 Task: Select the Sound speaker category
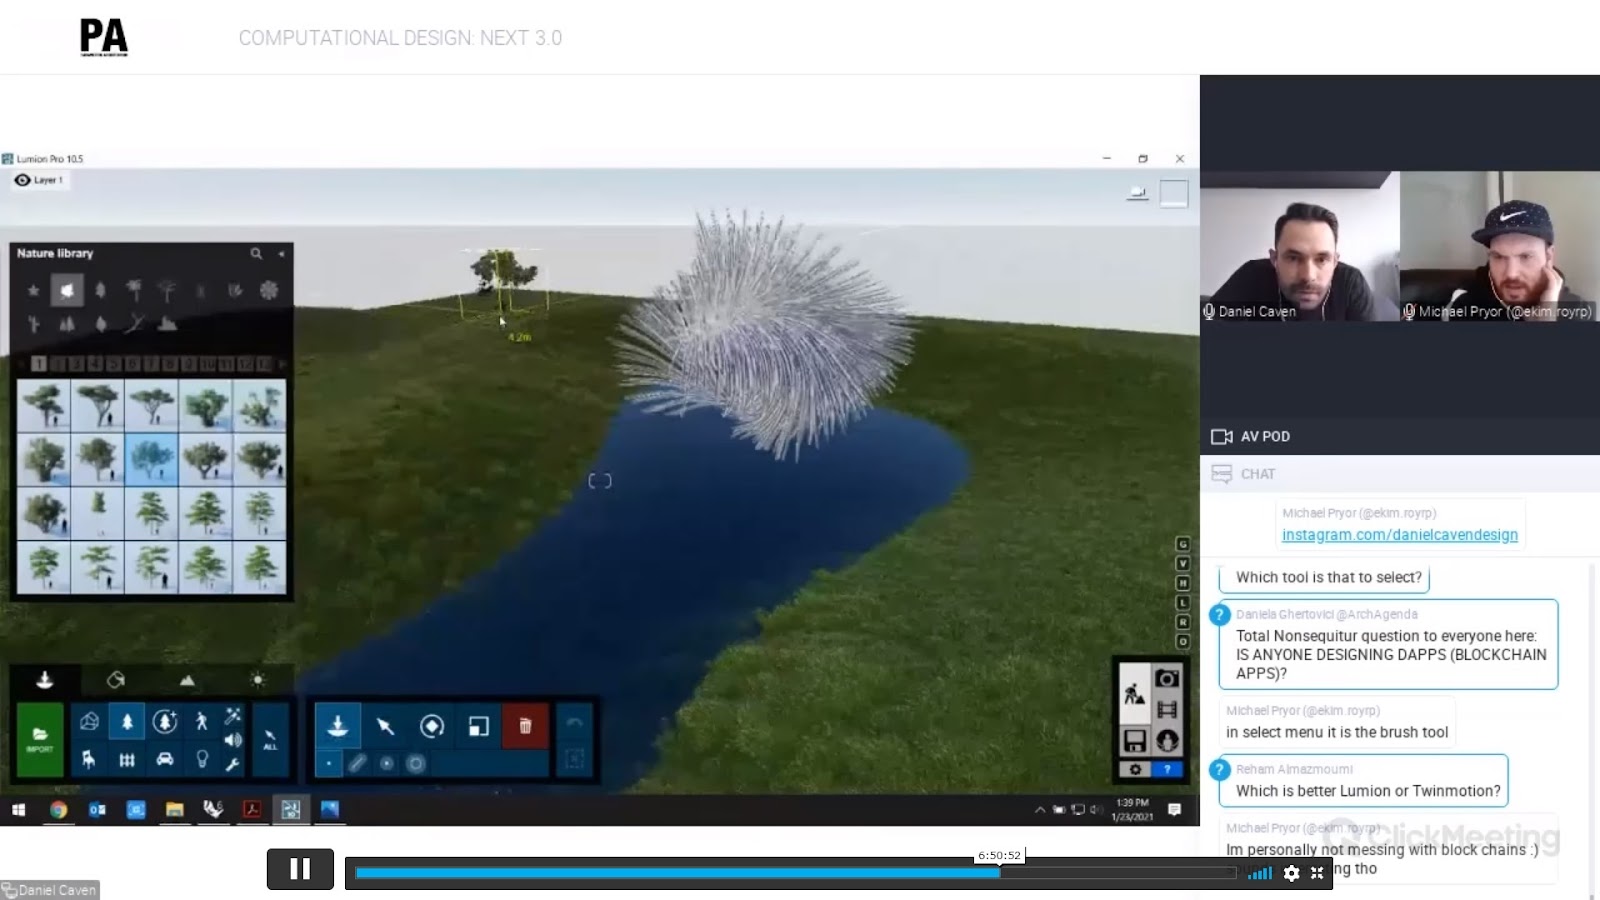click(x=233, y=740)
